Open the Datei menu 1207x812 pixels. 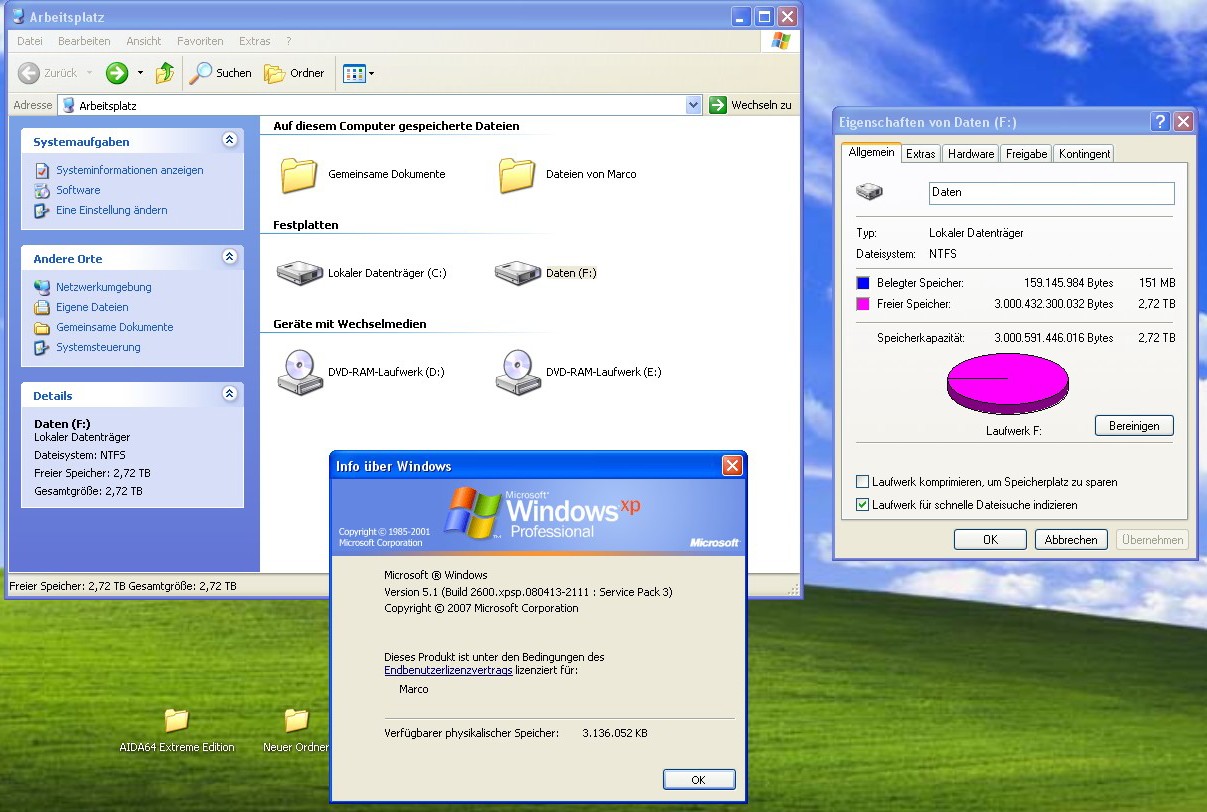[30, 41]
